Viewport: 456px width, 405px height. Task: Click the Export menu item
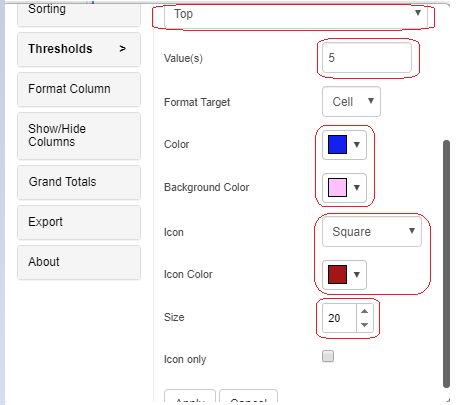[79, 222]
